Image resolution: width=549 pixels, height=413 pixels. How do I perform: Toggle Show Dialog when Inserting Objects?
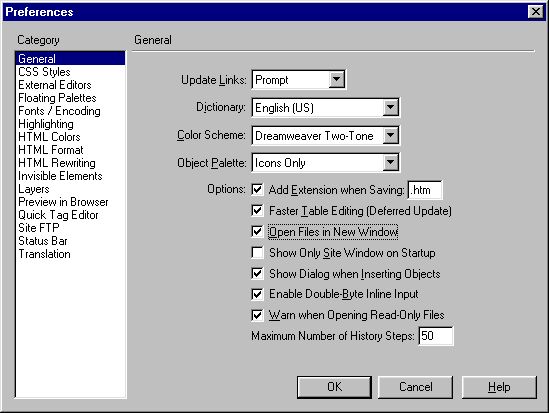click(x=257, y=274)
